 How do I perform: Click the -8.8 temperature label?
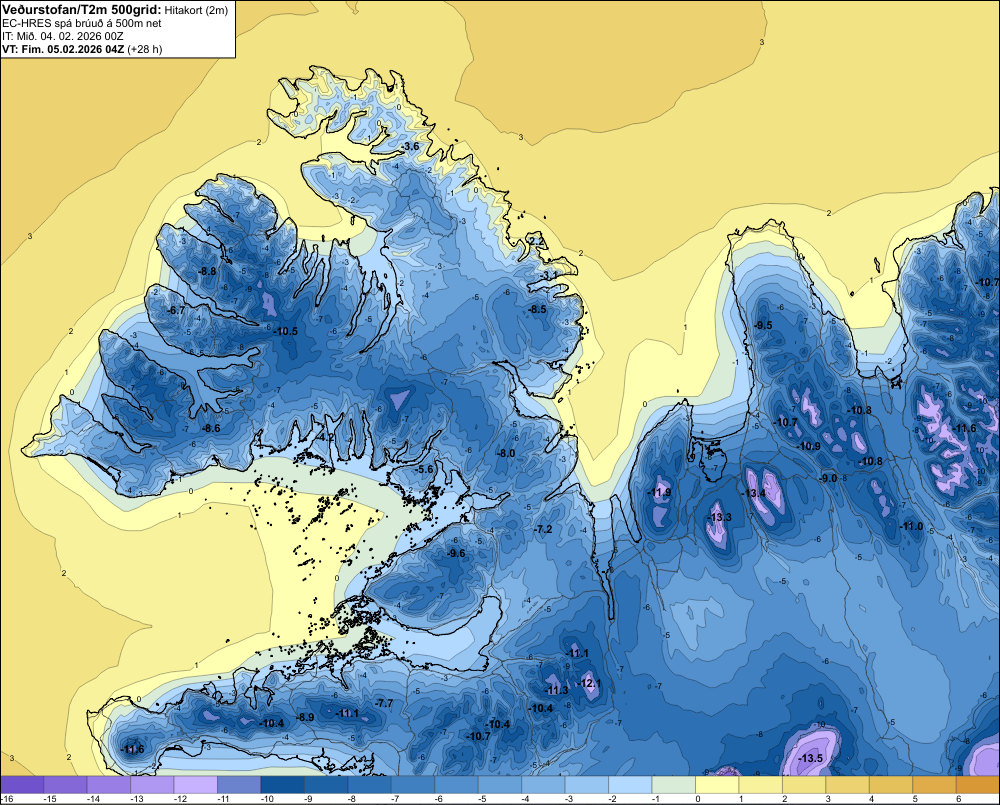(x=207, y=271)
